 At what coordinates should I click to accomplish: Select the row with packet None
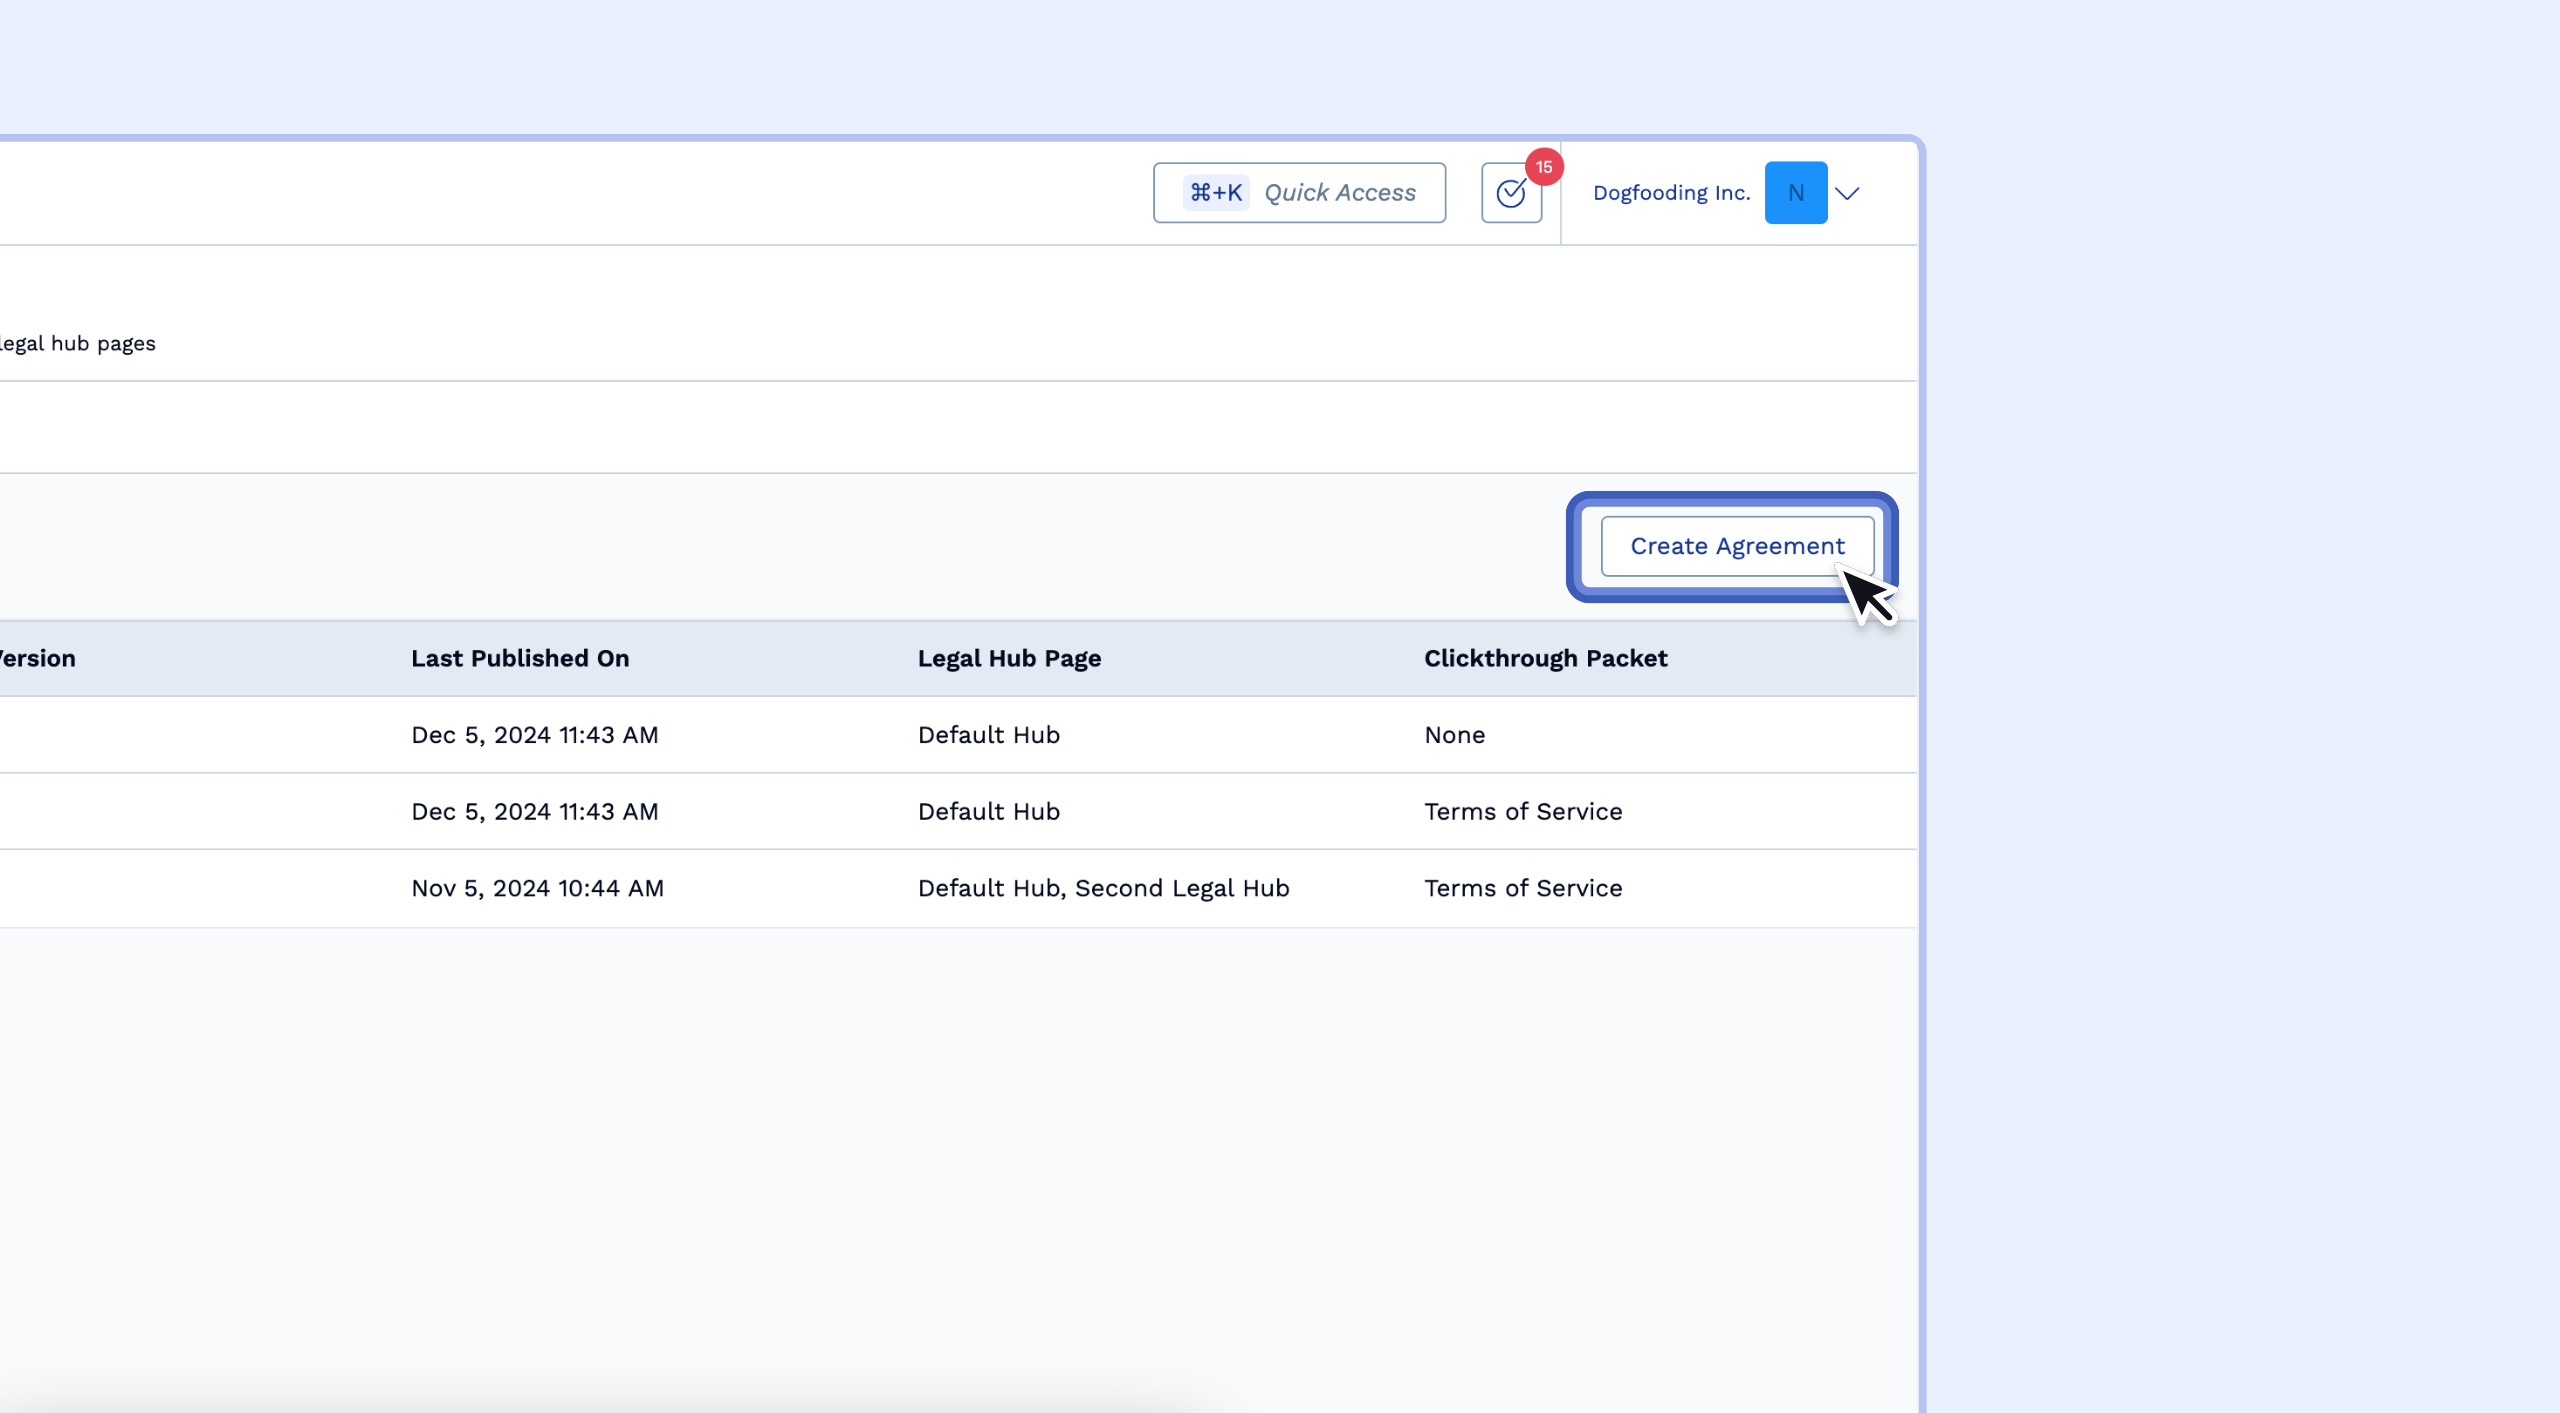coord(1454,735)
